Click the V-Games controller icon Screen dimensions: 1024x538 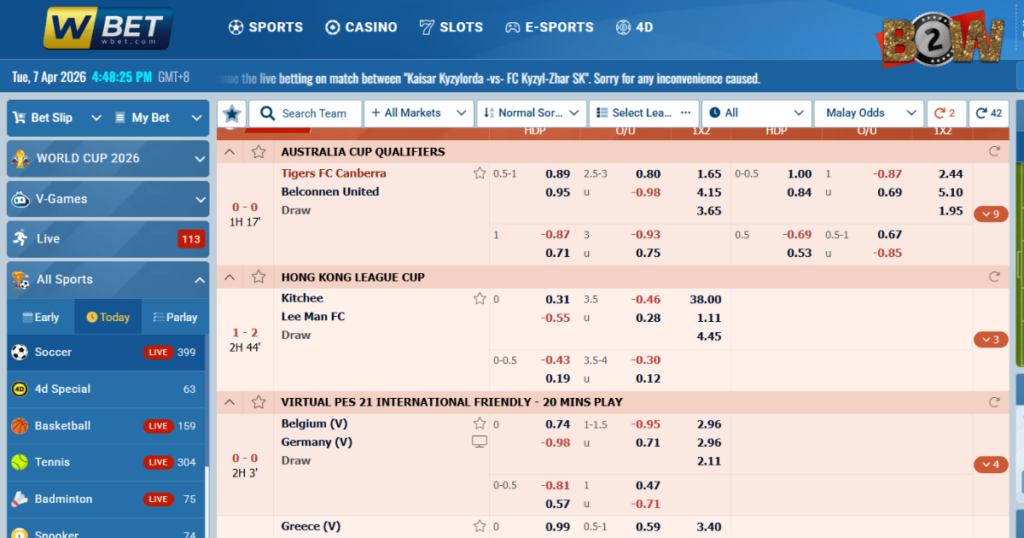(x=20, y=199)
